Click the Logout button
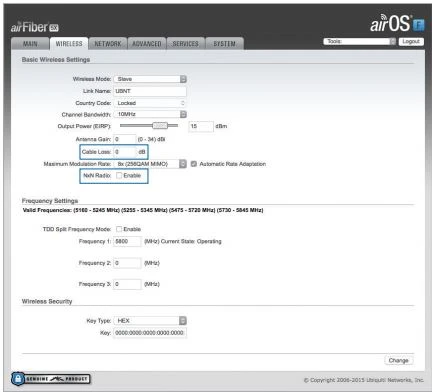Screen dimensions: 432x392 [x=411, y=41]
